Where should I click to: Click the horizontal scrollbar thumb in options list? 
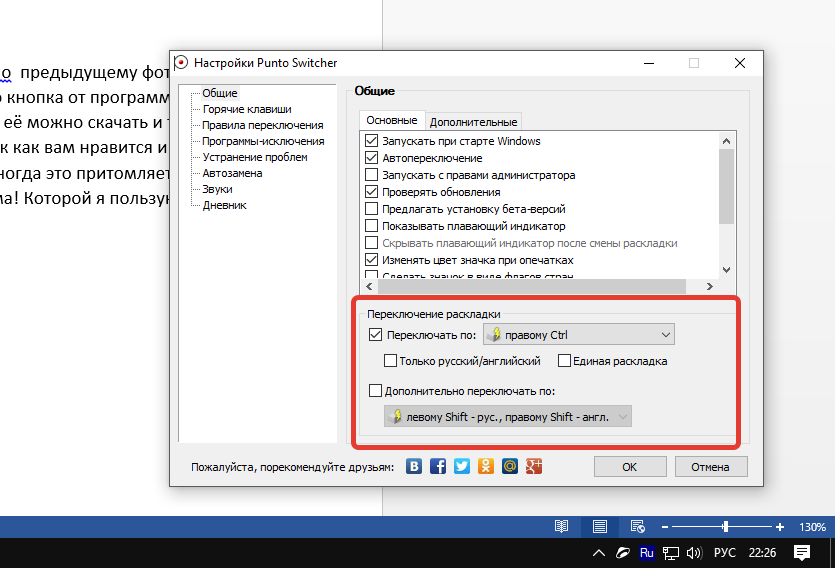pos(532,286)
